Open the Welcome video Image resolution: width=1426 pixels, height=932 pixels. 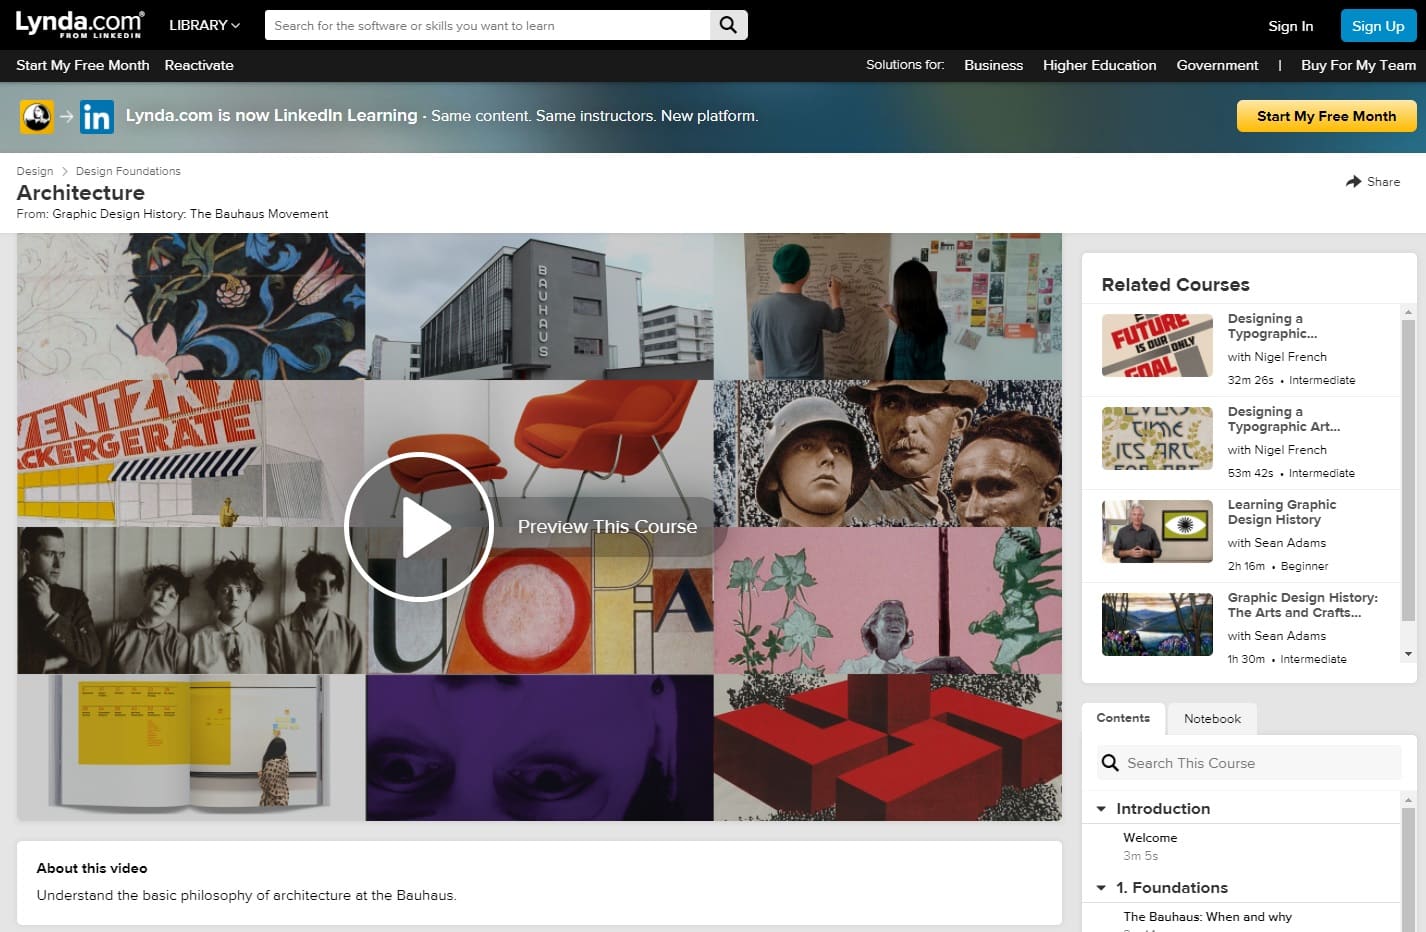pos(1150,838)
